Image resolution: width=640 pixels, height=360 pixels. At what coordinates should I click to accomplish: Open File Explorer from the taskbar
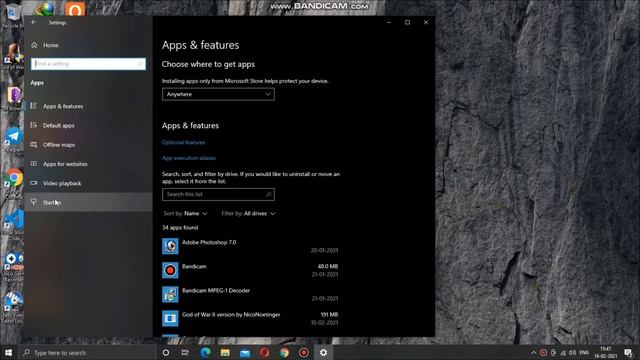pos(225,353)
